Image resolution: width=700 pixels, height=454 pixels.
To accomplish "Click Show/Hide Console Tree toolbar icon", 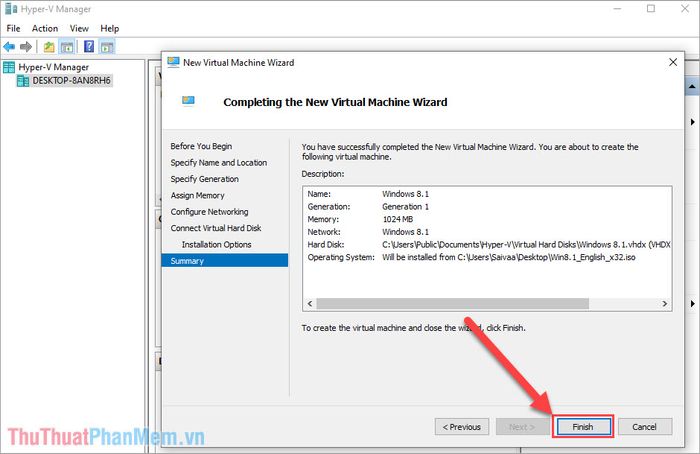I will (x=67, y=46).
